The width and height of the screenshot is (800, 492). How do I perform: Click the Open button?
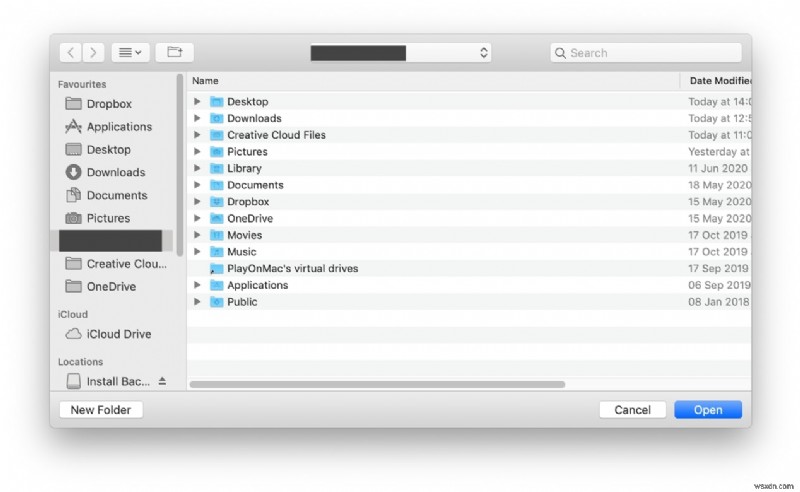pos(708,410)
